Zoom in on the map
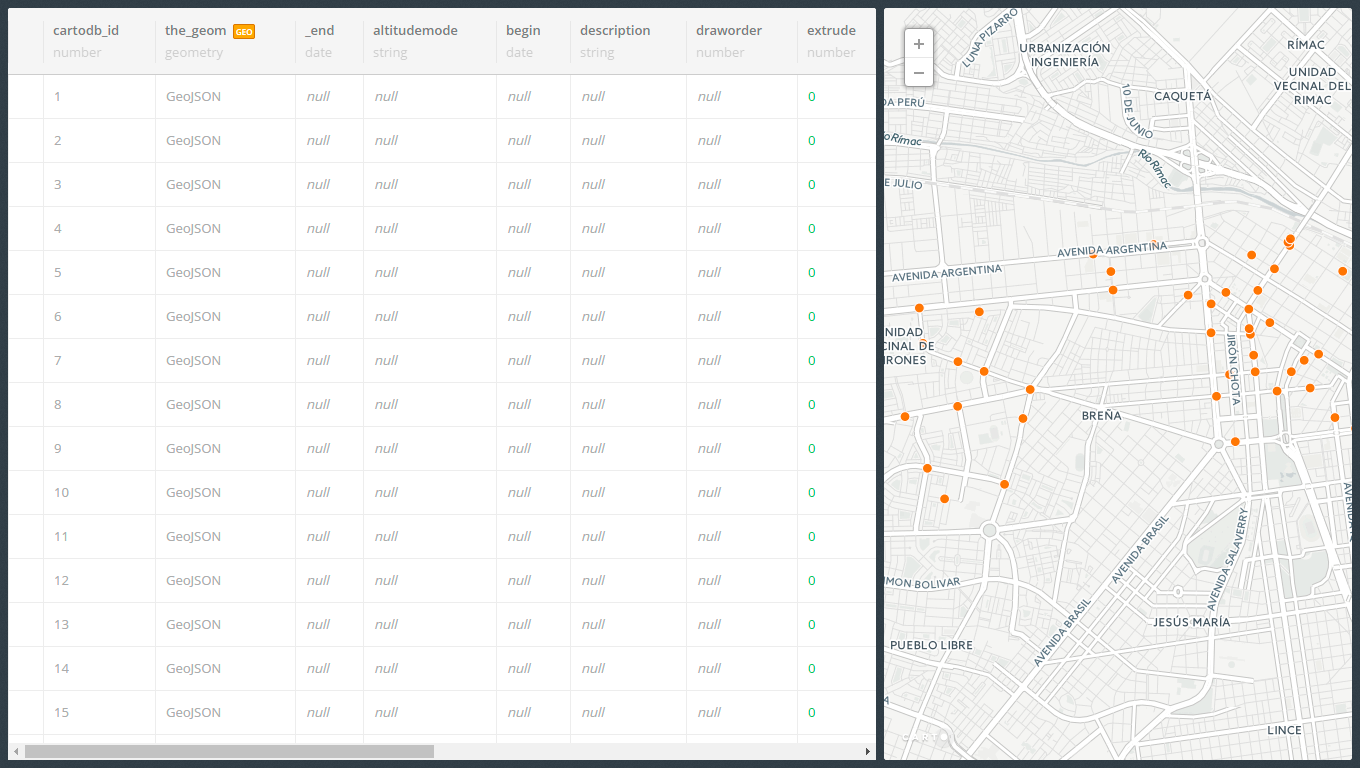The image size is (1360, 768). click(x=919, y=44)
